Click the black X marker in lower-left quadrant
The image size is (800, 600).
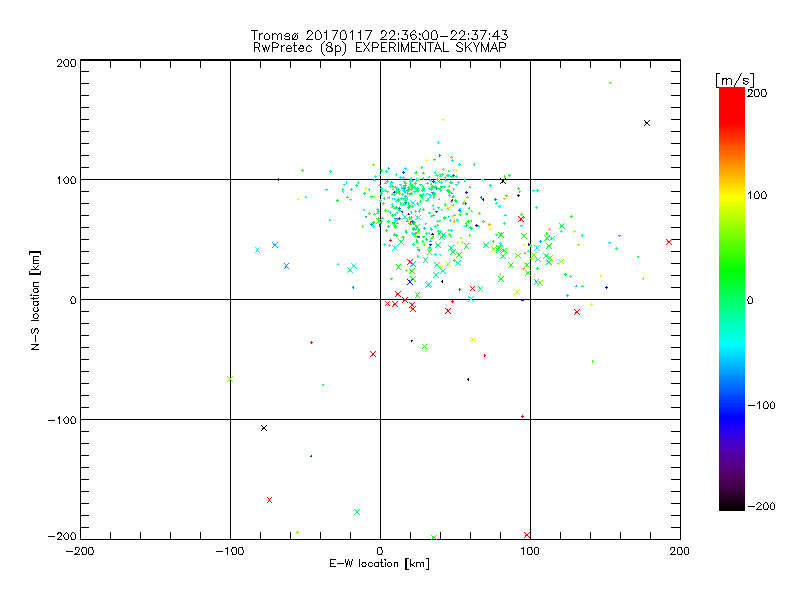pyautogui.click(x=264, y=428)
